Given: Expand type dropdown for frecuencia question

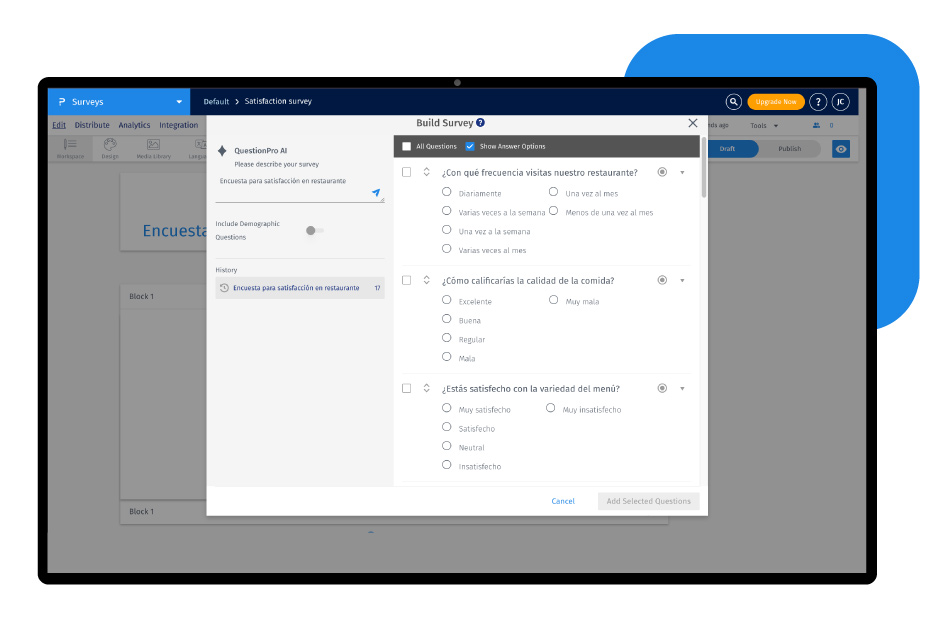Looking at the screenshot, I should coord(682,173).
